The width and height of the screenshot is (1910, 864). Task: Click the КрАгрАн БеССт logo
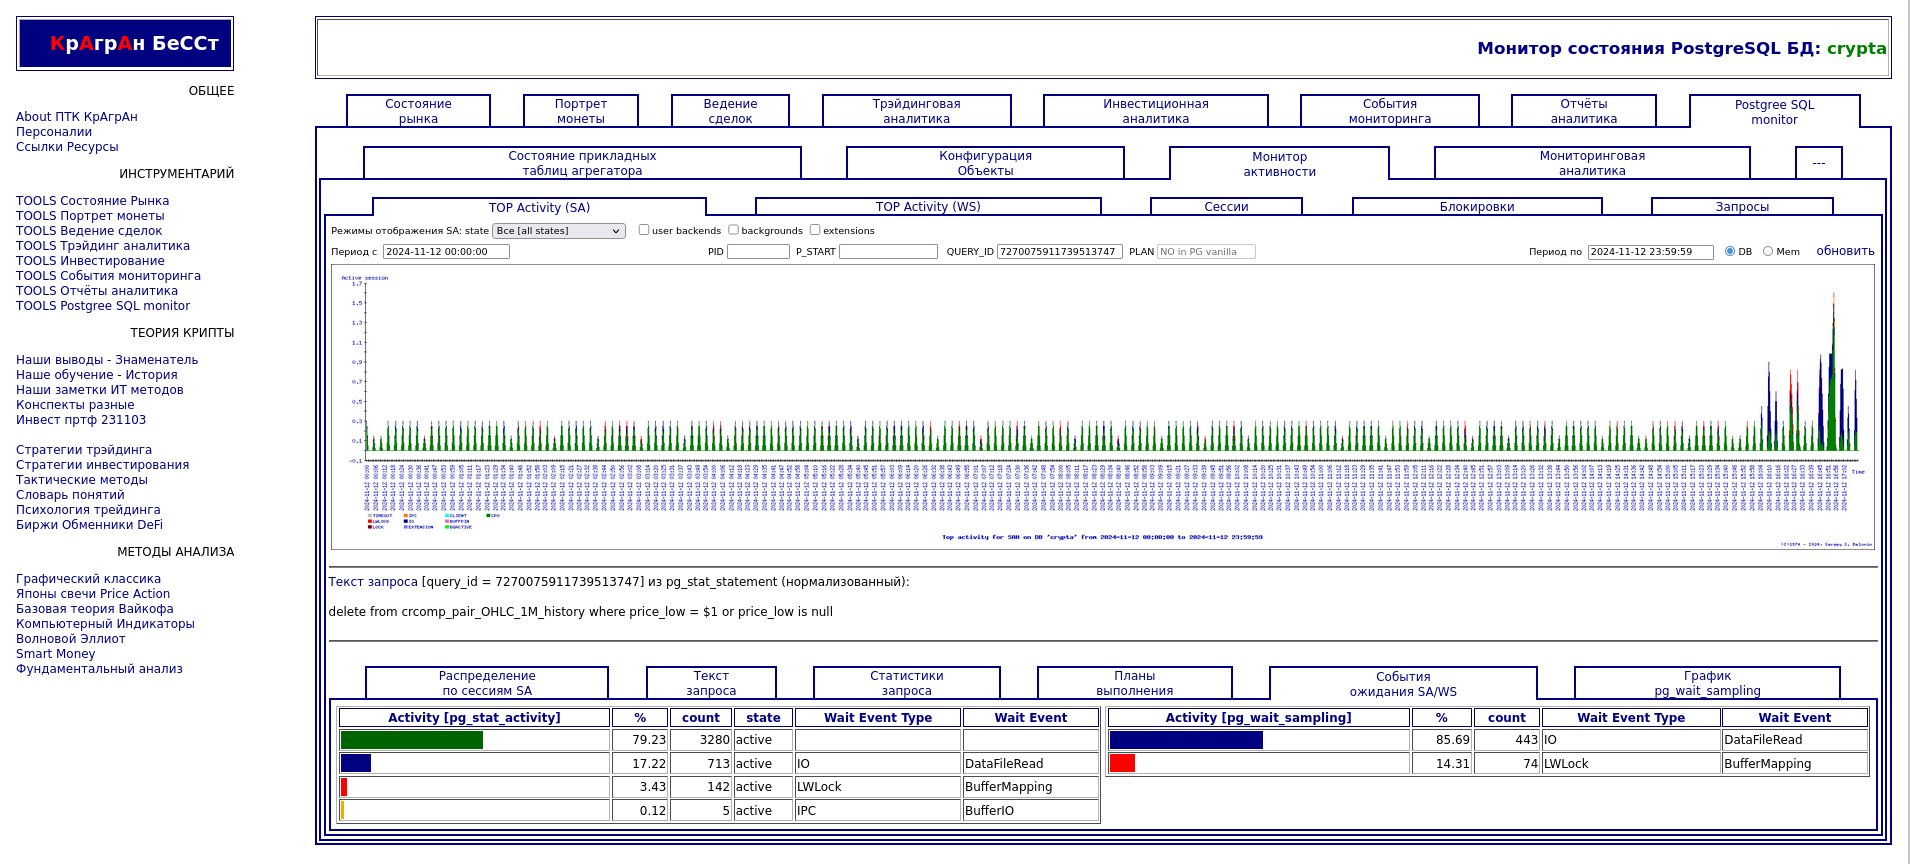click(125, 44)
